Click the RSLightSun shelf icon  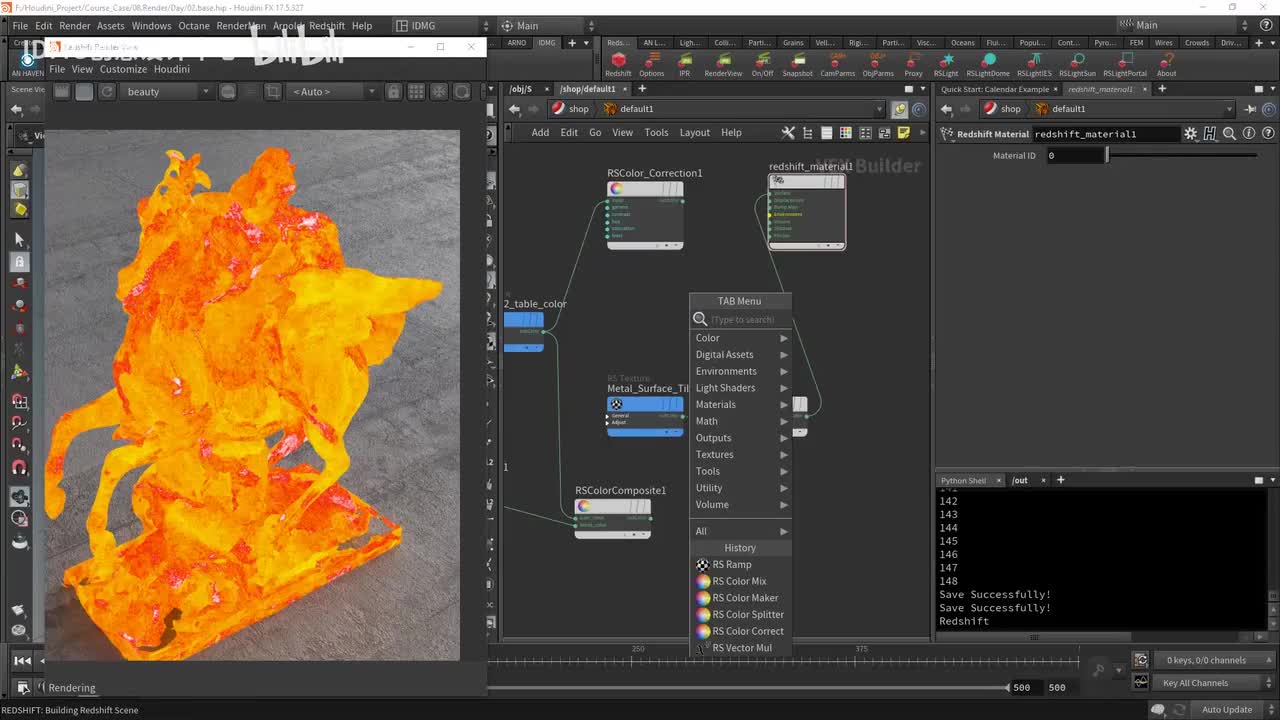1077,62
